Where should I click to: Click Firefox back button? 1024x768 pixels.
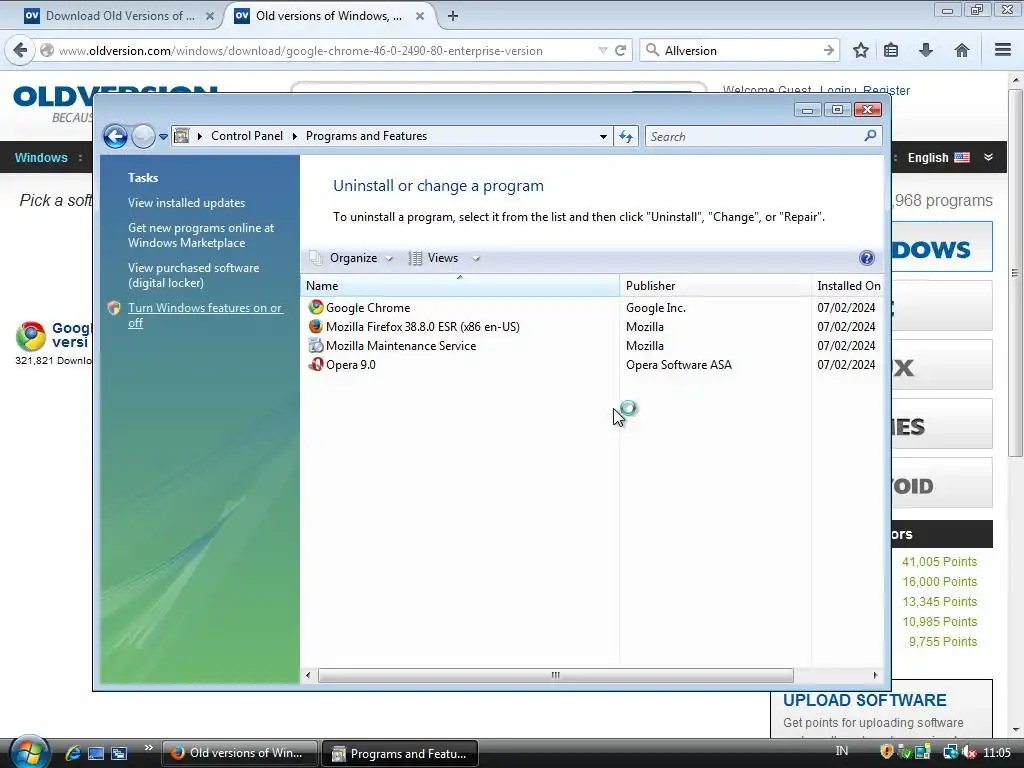click(x=21, y=50)
